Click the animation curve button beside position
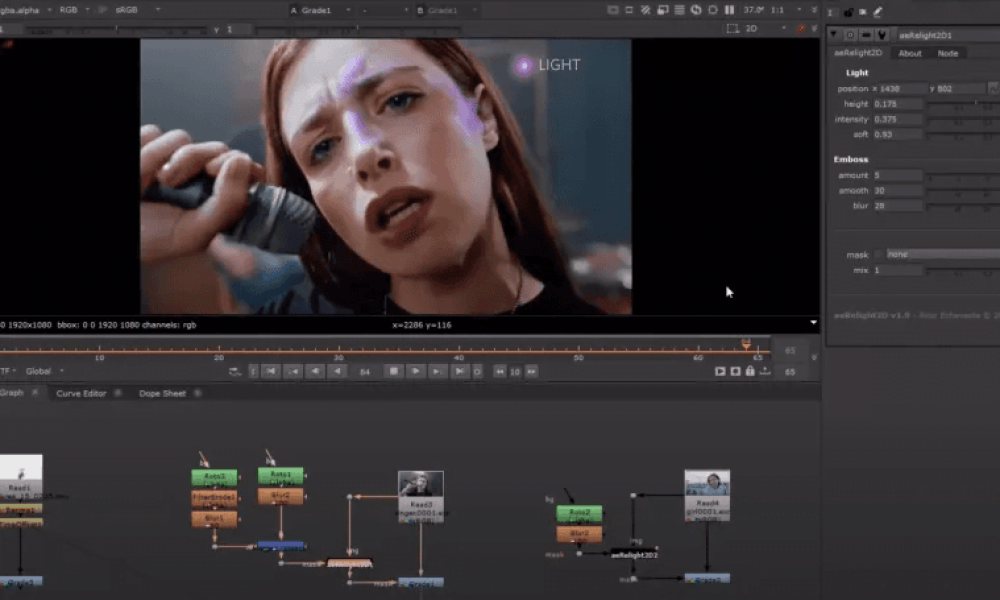1000x600 pixels. pyautogui.click(x=994, y=88)
